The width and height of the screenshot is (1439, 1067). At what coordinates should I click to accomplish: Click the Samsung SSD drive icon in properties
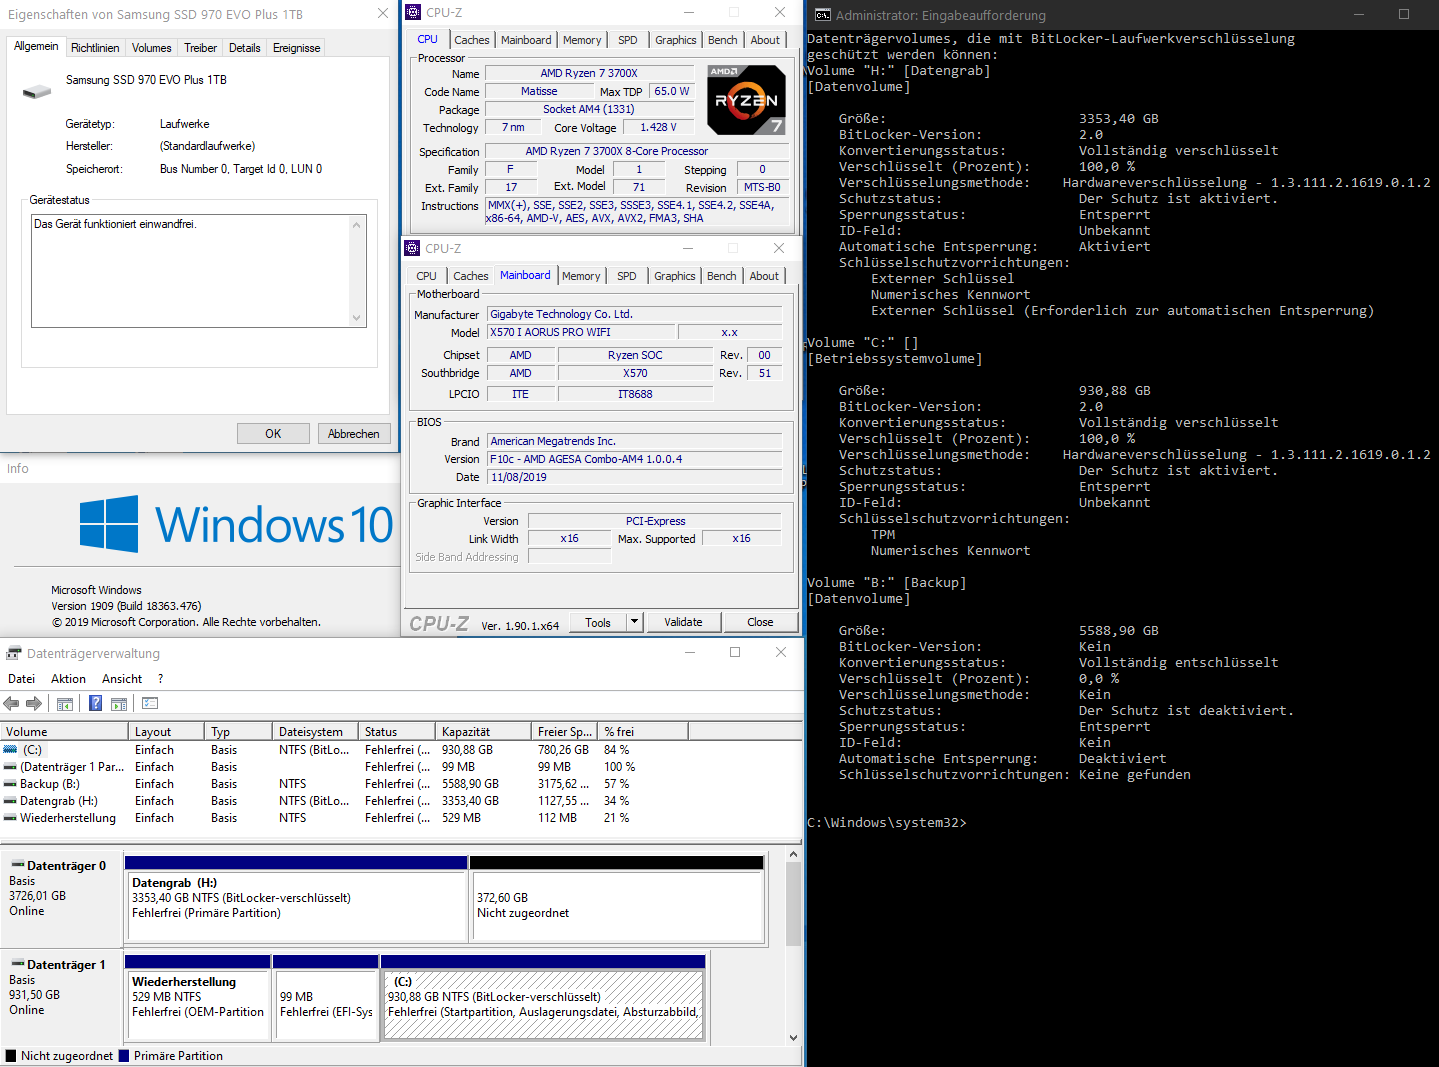point(37,91)
